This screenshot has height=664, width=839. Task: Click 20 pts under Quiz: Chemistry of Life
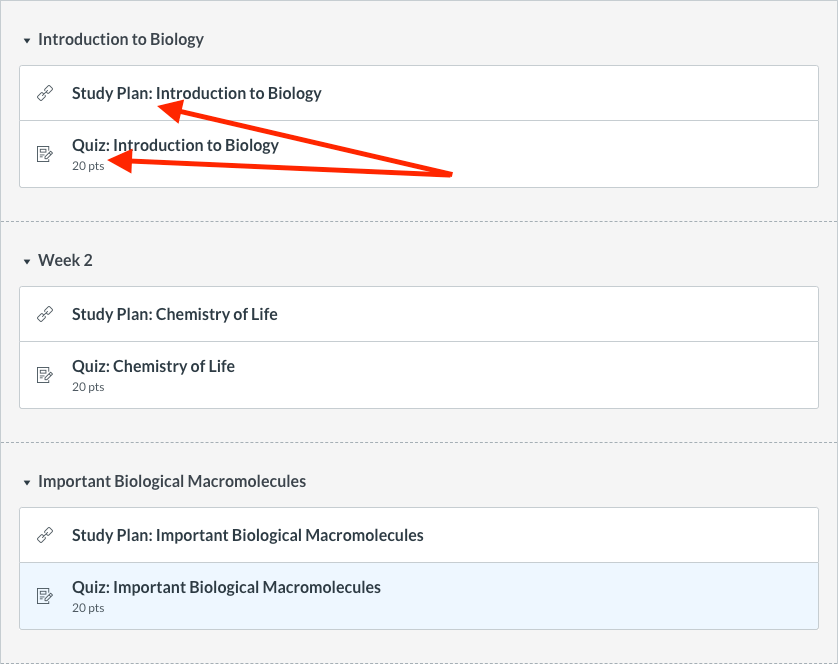88,387
